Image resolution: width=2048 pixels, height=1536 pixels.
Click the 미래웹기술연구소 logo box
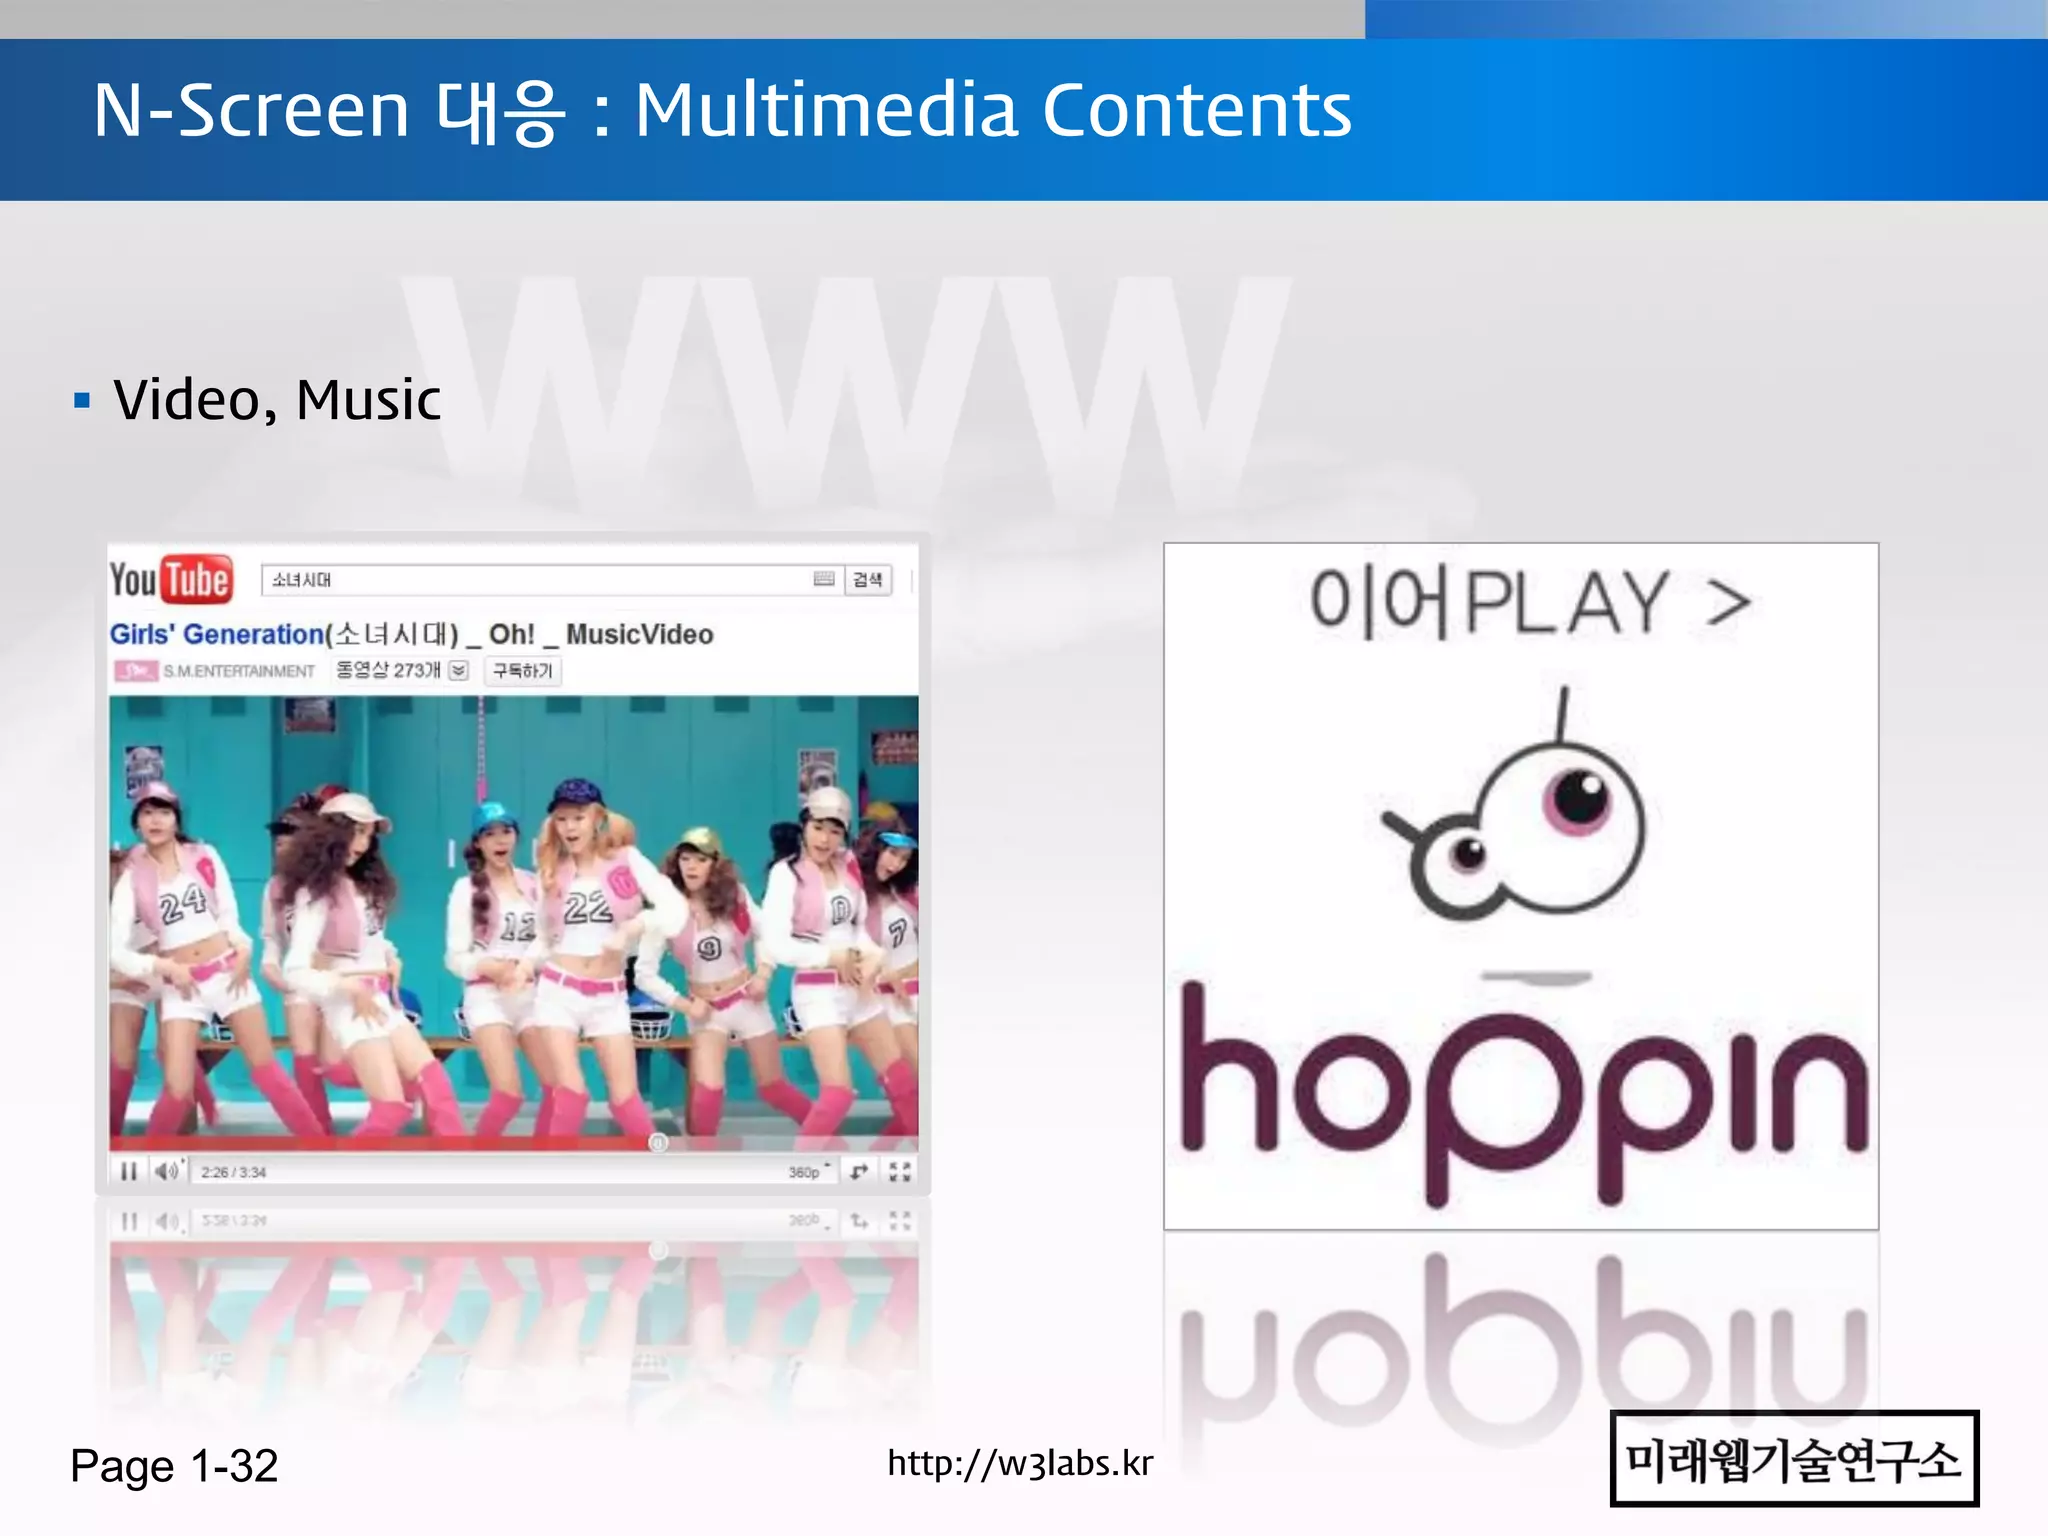click(x=1794, y=1459)
